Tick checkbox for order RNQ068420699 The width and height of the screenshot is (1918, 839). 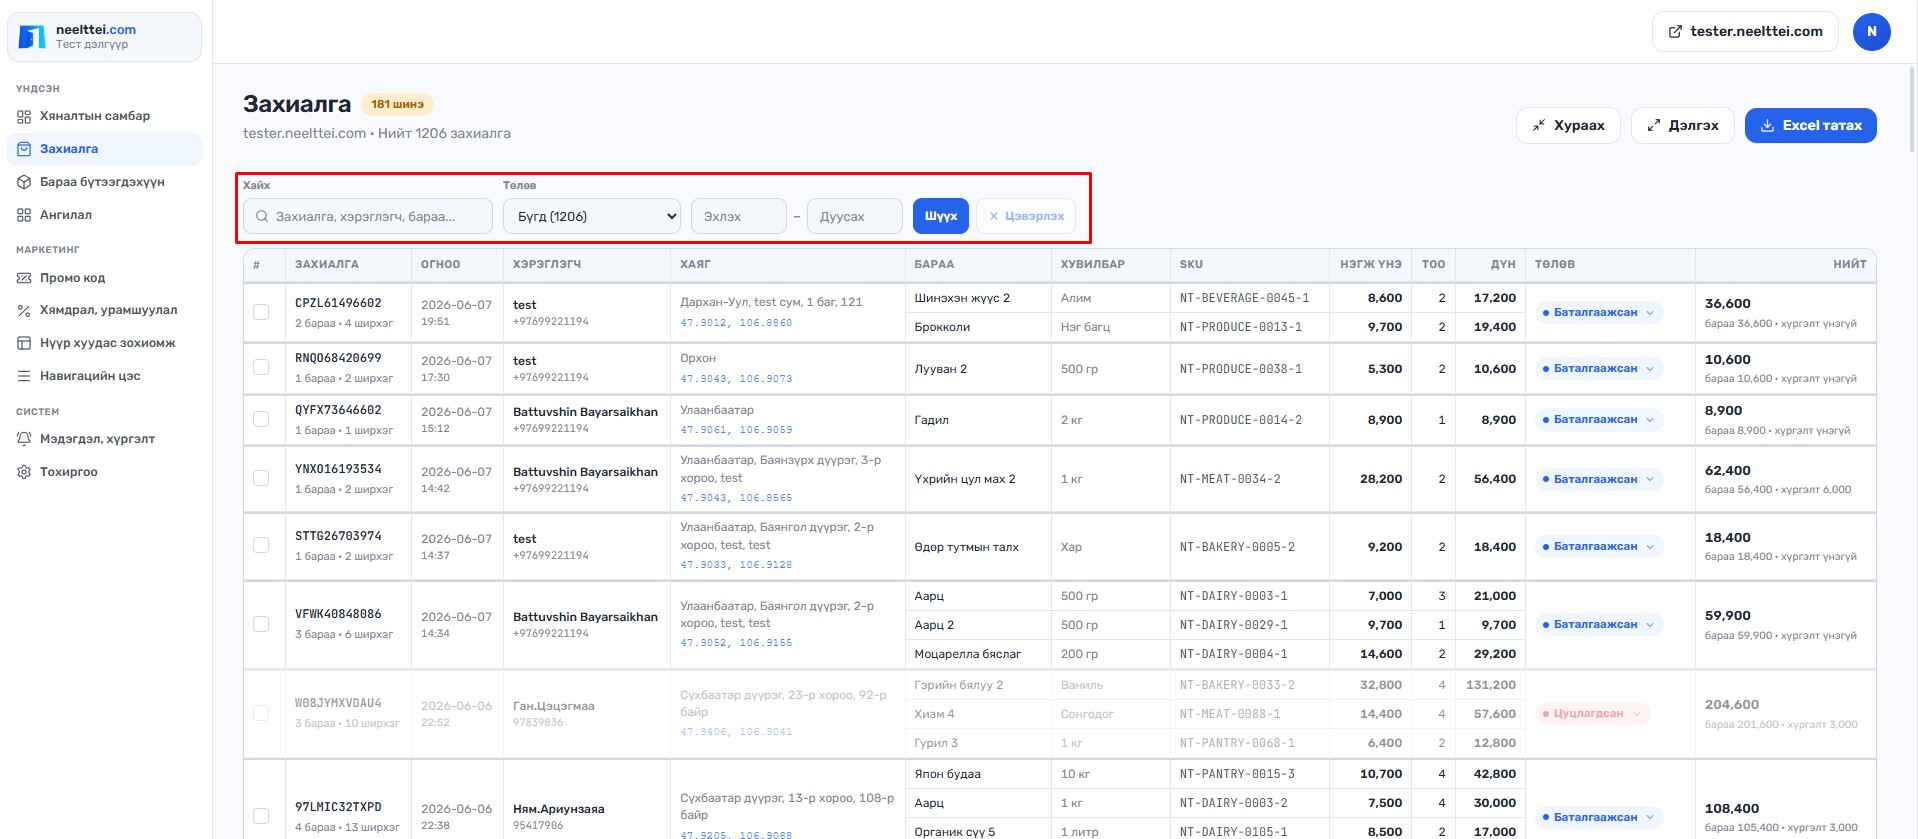point(261,367)
